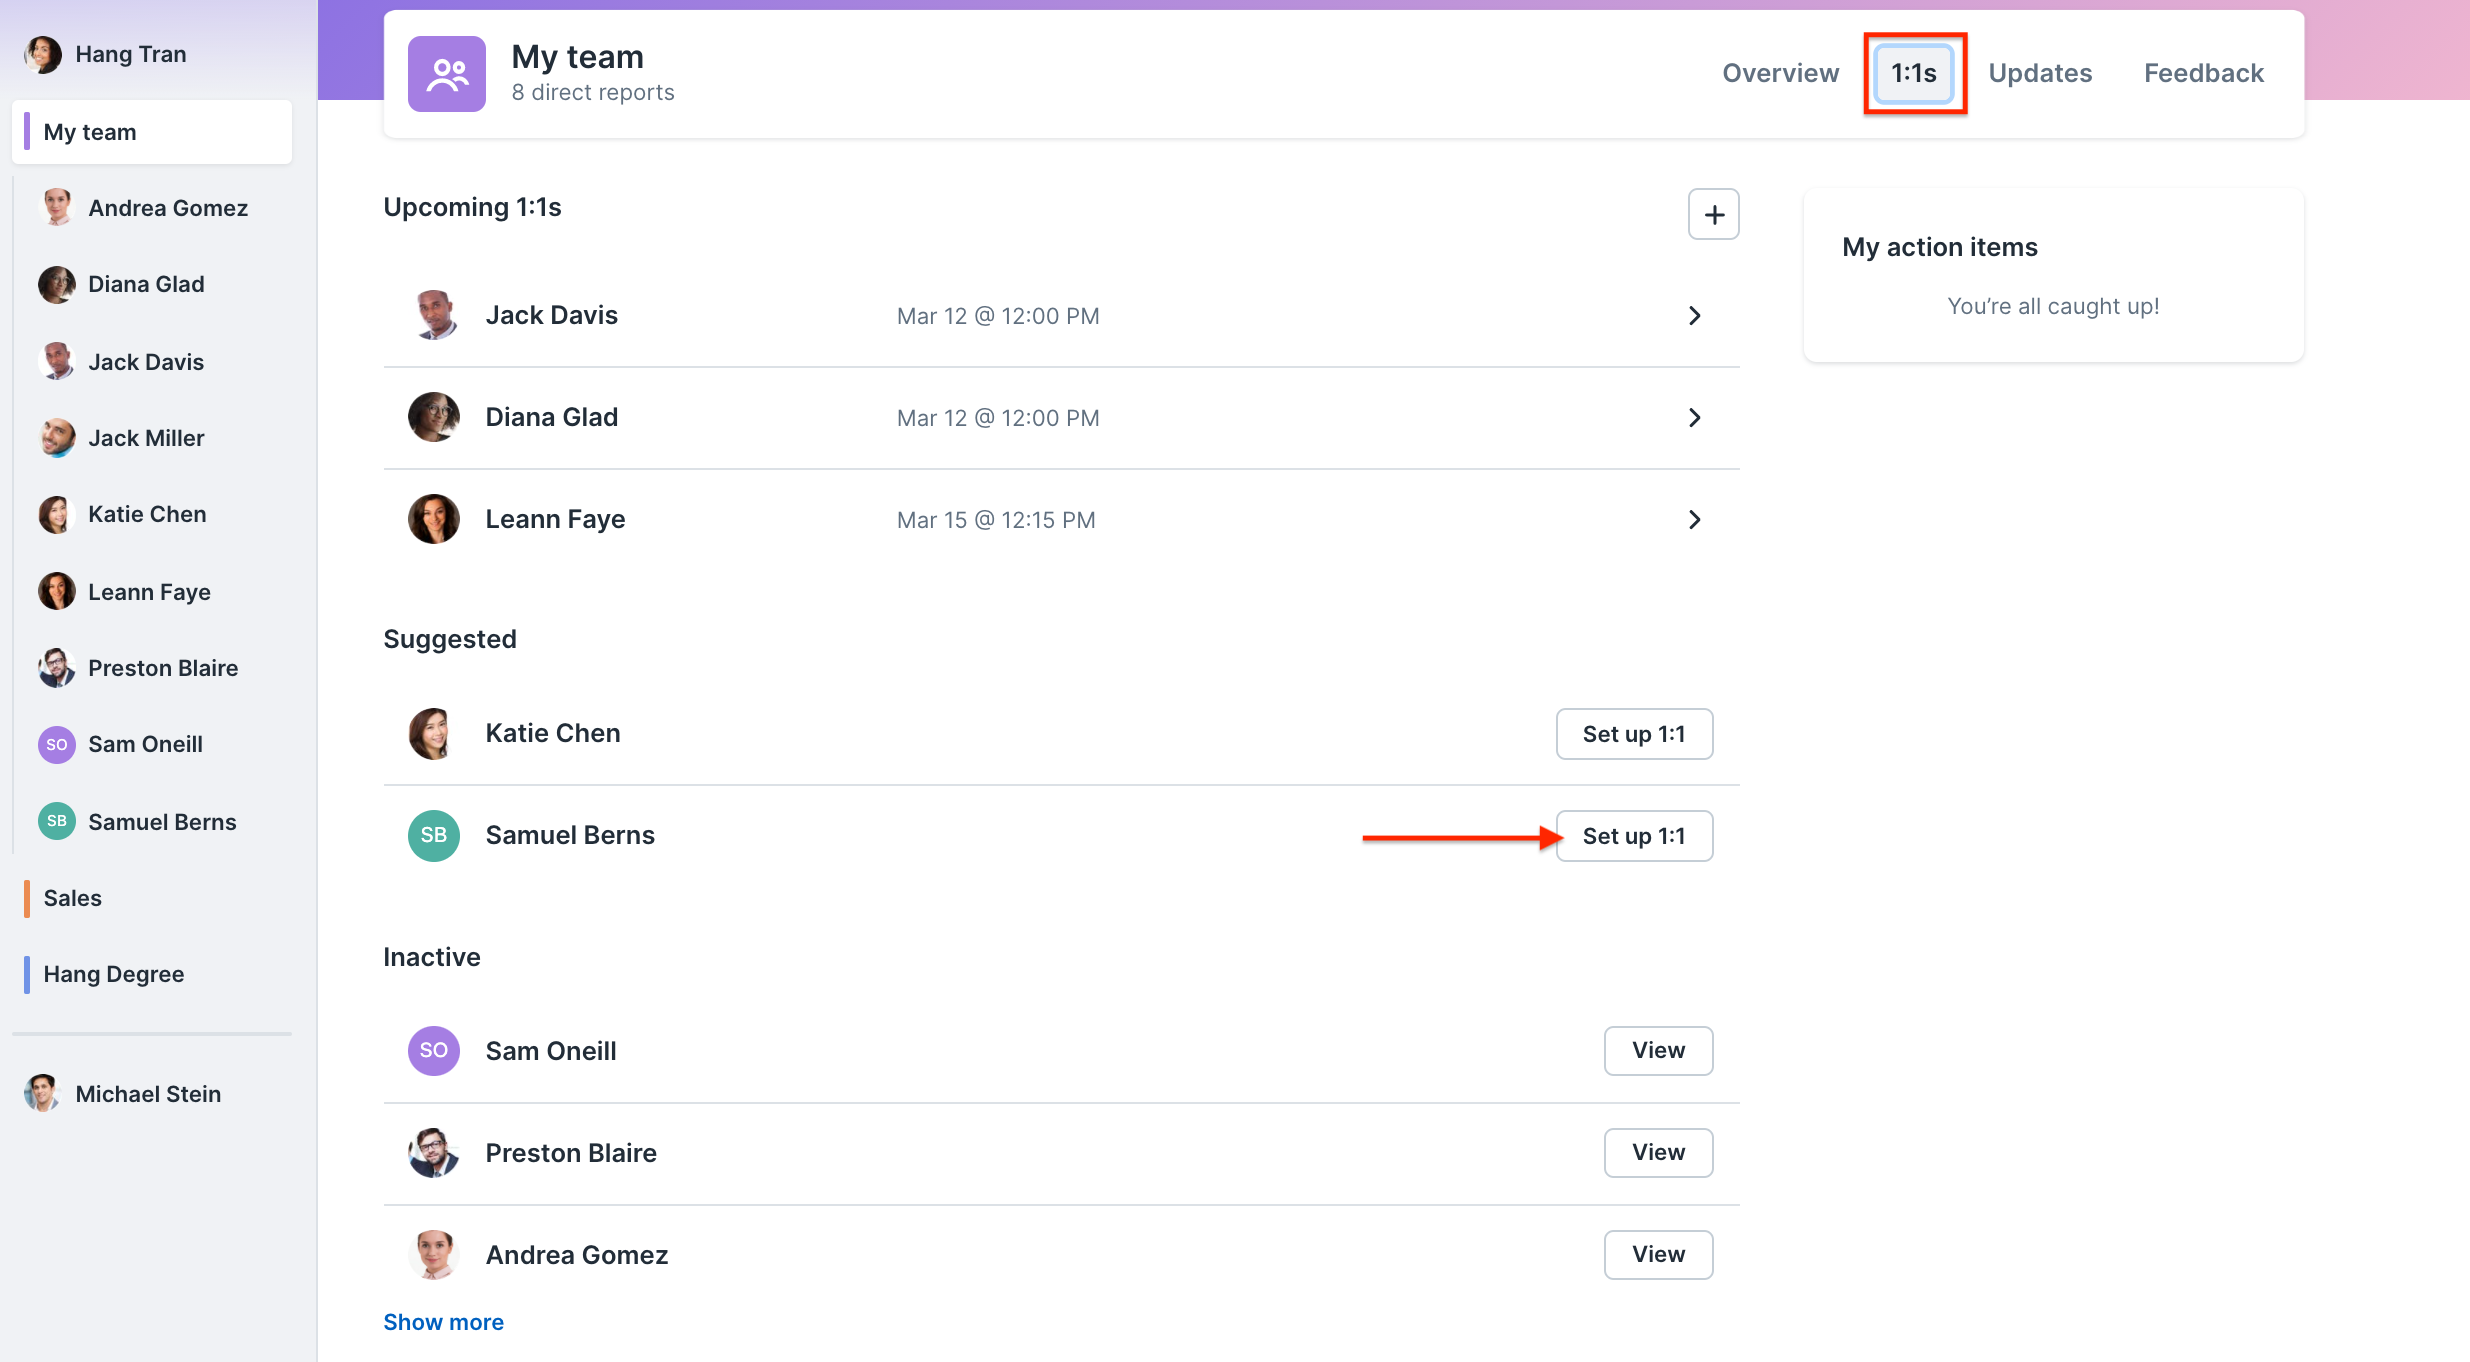Viewport: 2470px width, 1362px height.
Task: Click Michael Stein's sidebar avatar
Action: coord(43,1094)
